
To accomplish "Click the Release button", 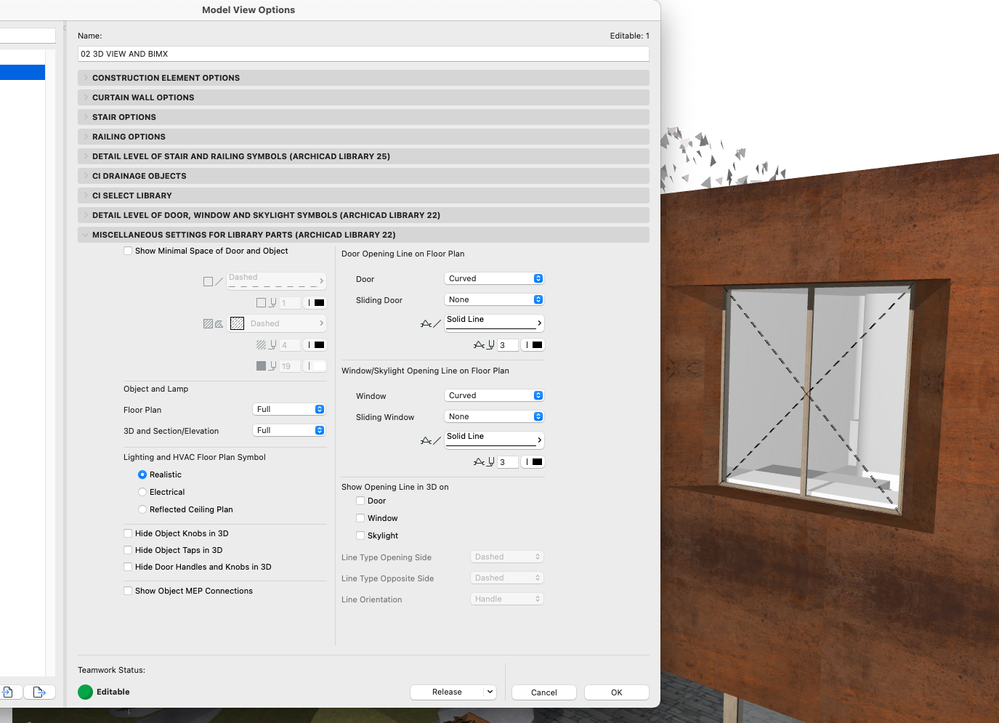I will [447, 692].
